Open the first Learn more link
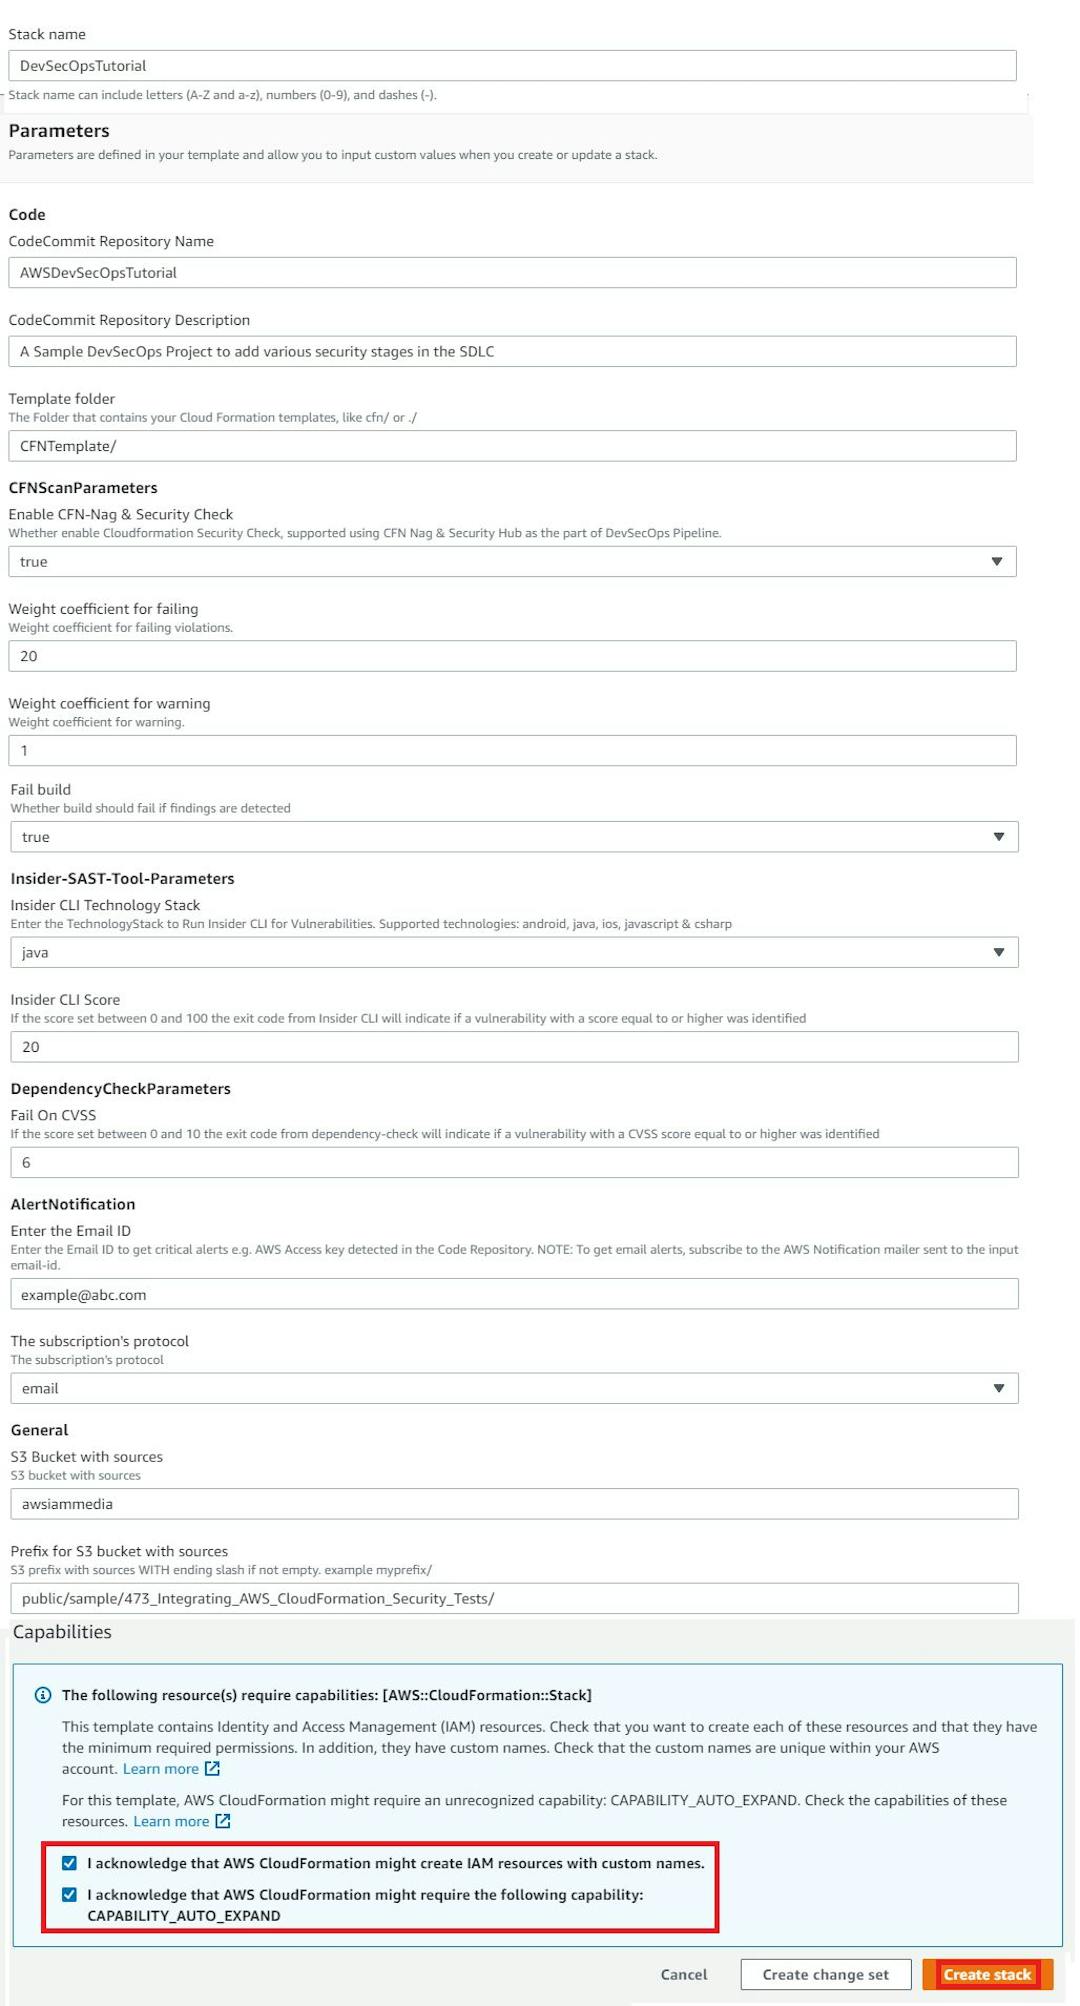1080x2006 pixels. tap(161, 1768)
